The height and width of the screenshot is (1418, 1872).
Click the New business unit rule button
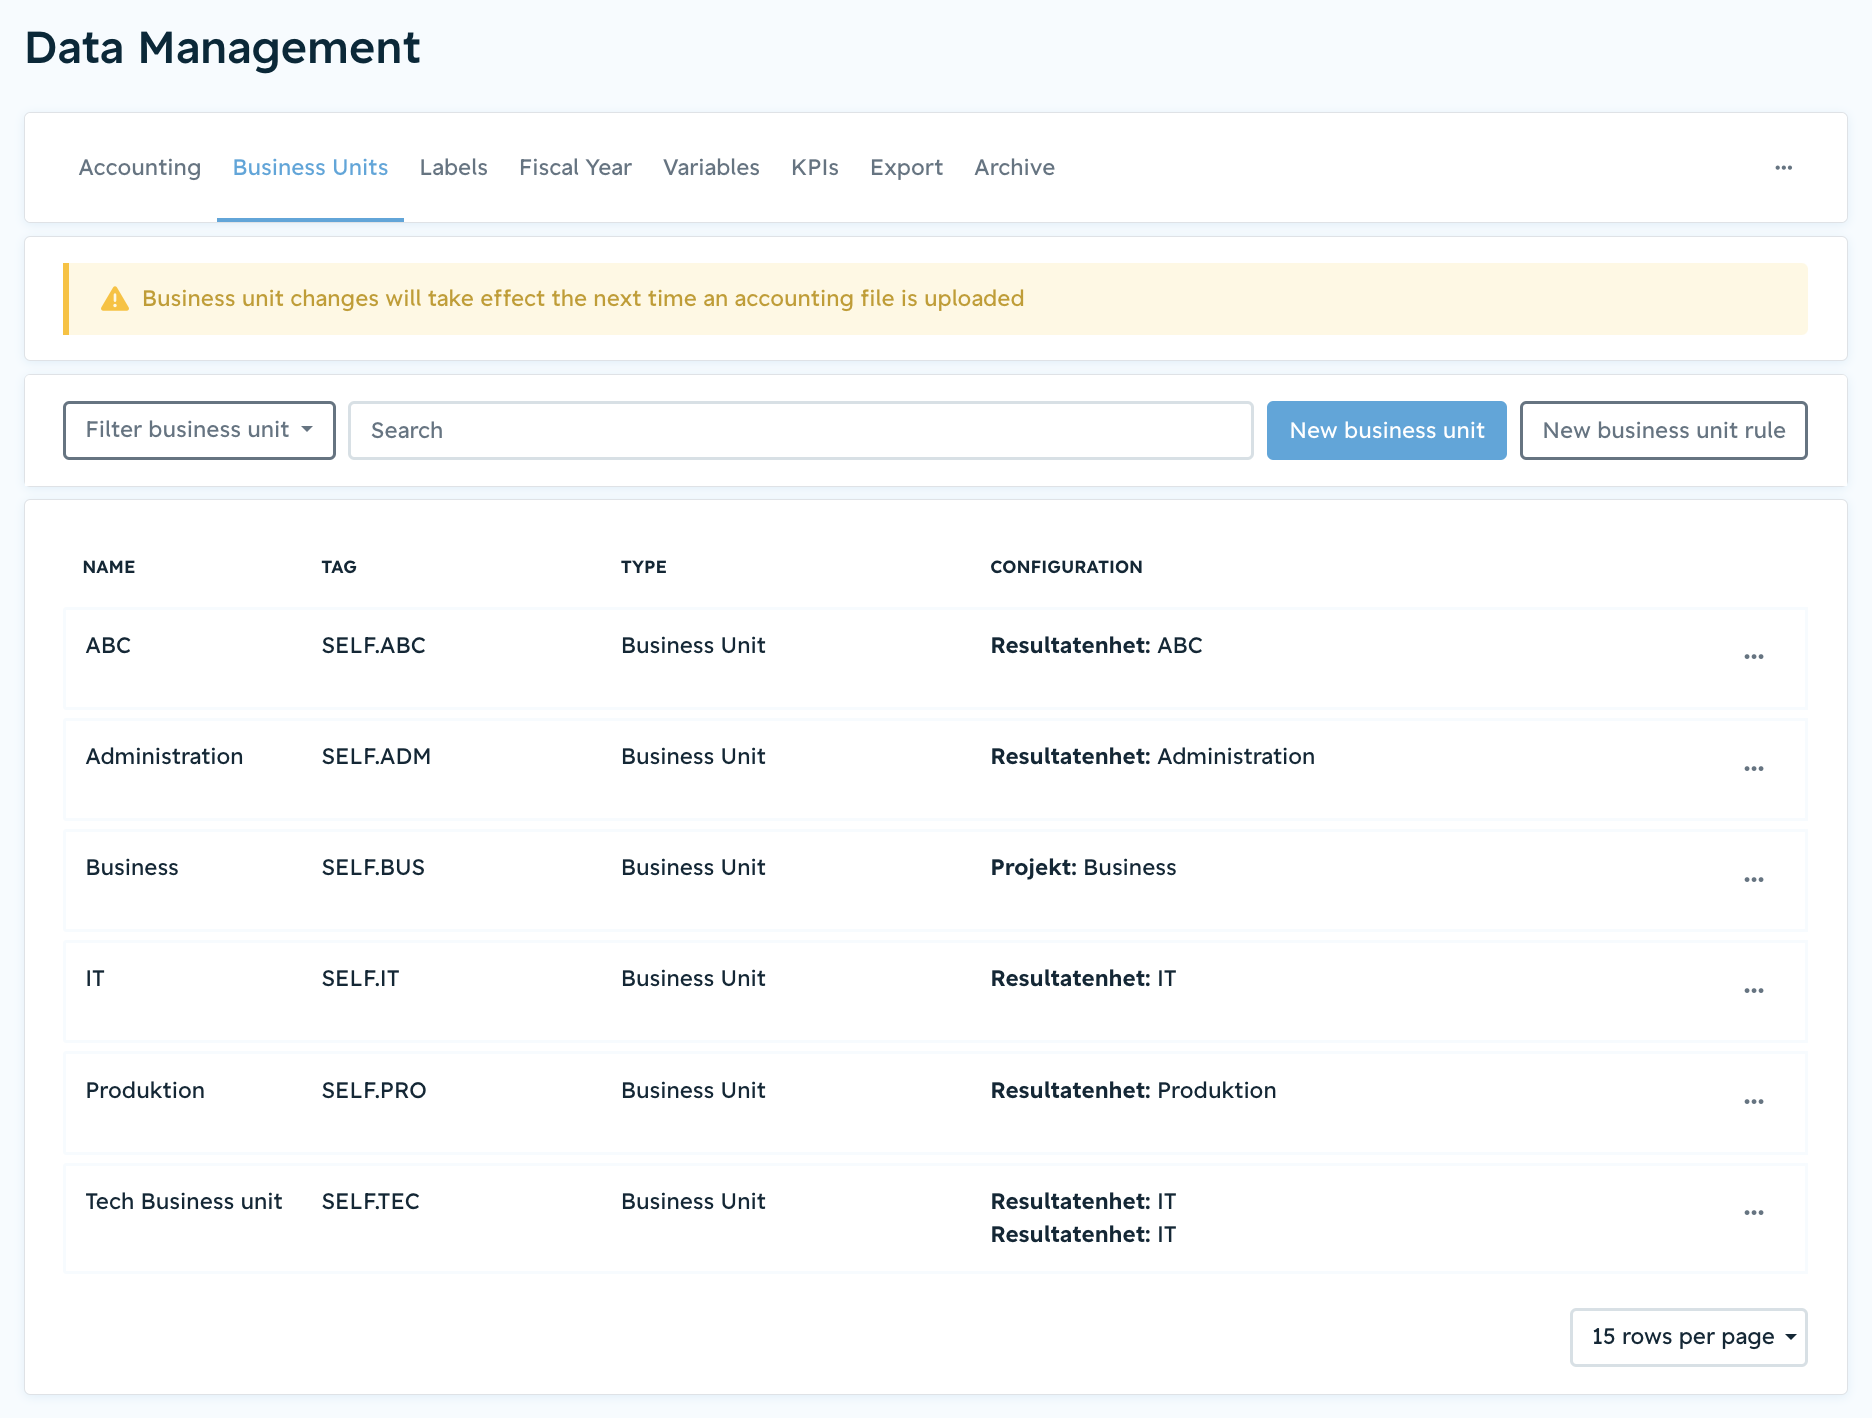point(1663,430)
